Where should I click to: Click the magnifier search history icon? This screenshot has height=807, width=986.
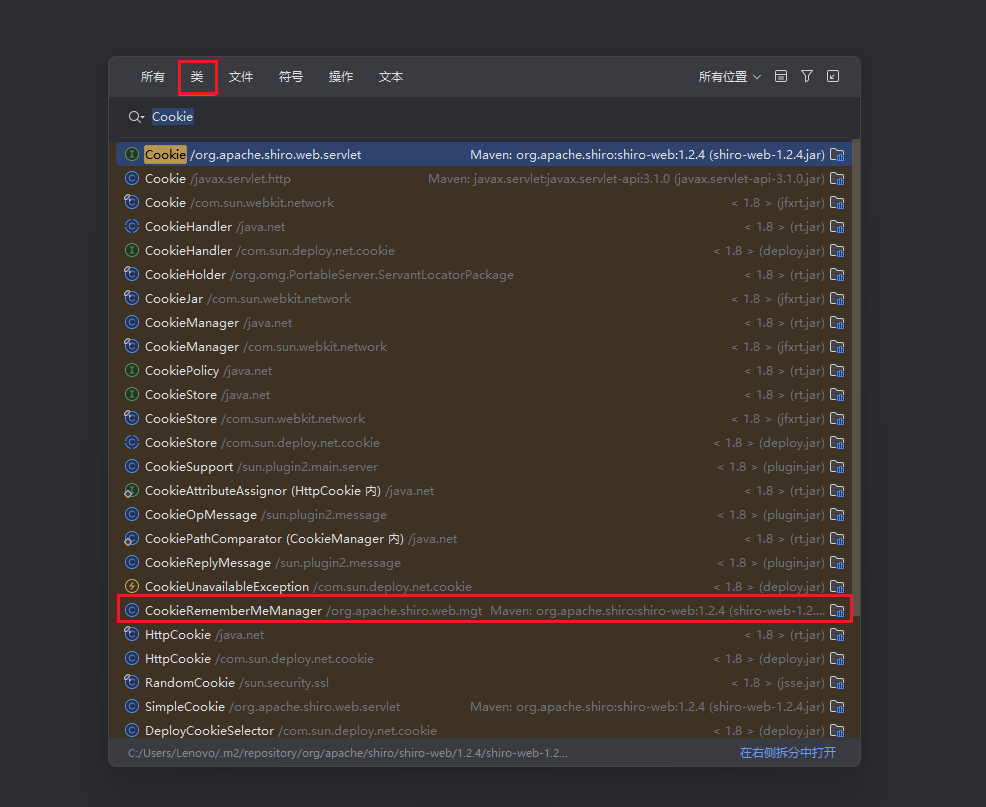point(136,117)
